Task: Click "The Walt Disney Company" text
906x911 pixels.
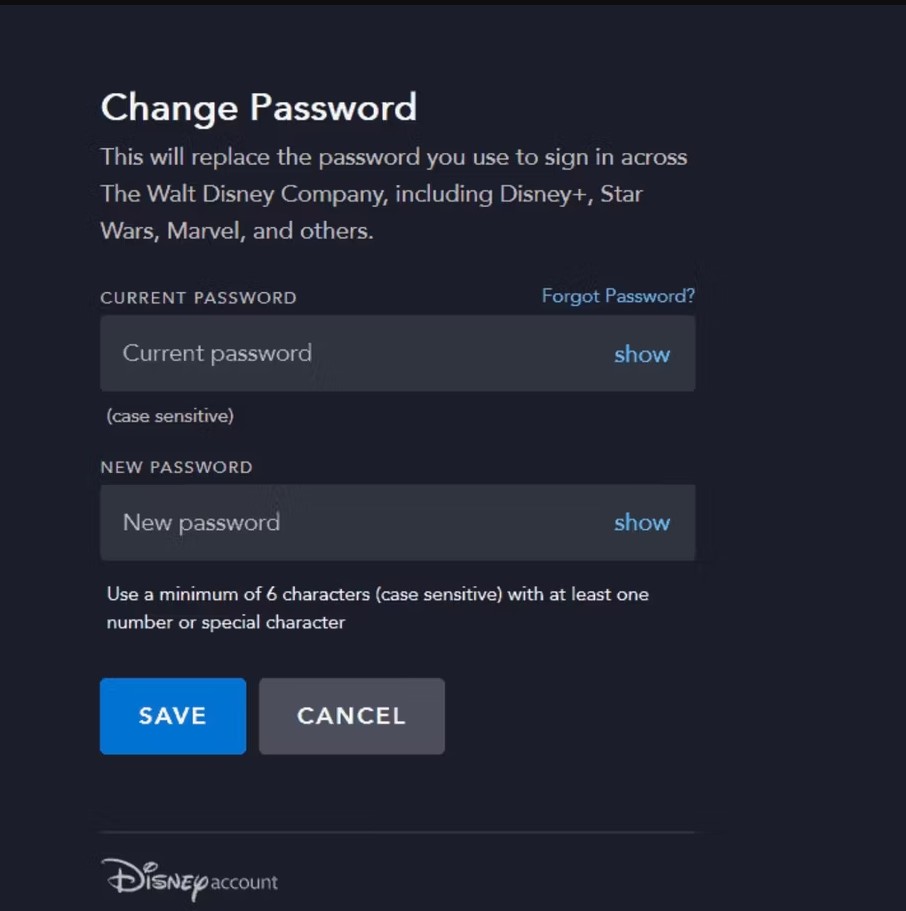Action: (x=242, y=194)
